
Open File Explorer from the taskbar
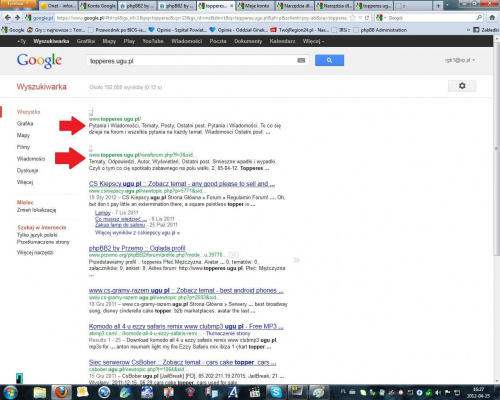coord(39,392)
